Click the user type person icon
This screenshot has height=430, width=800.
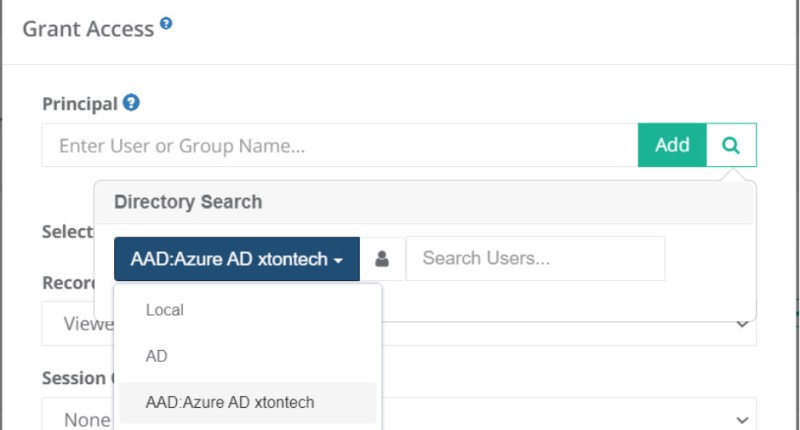click(382, 259)
